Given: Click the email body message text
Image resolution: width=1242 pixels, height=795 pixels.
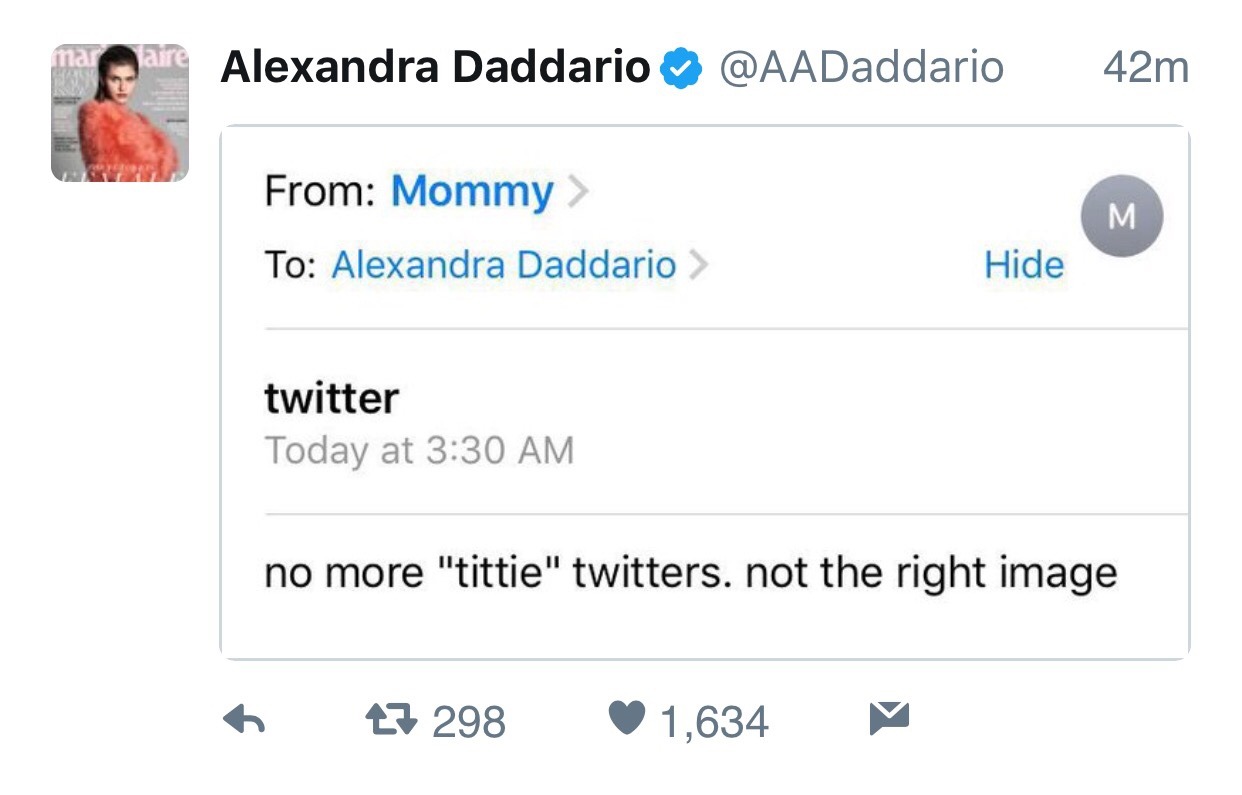Looking at the screenshot, I should tap(690, 573).
